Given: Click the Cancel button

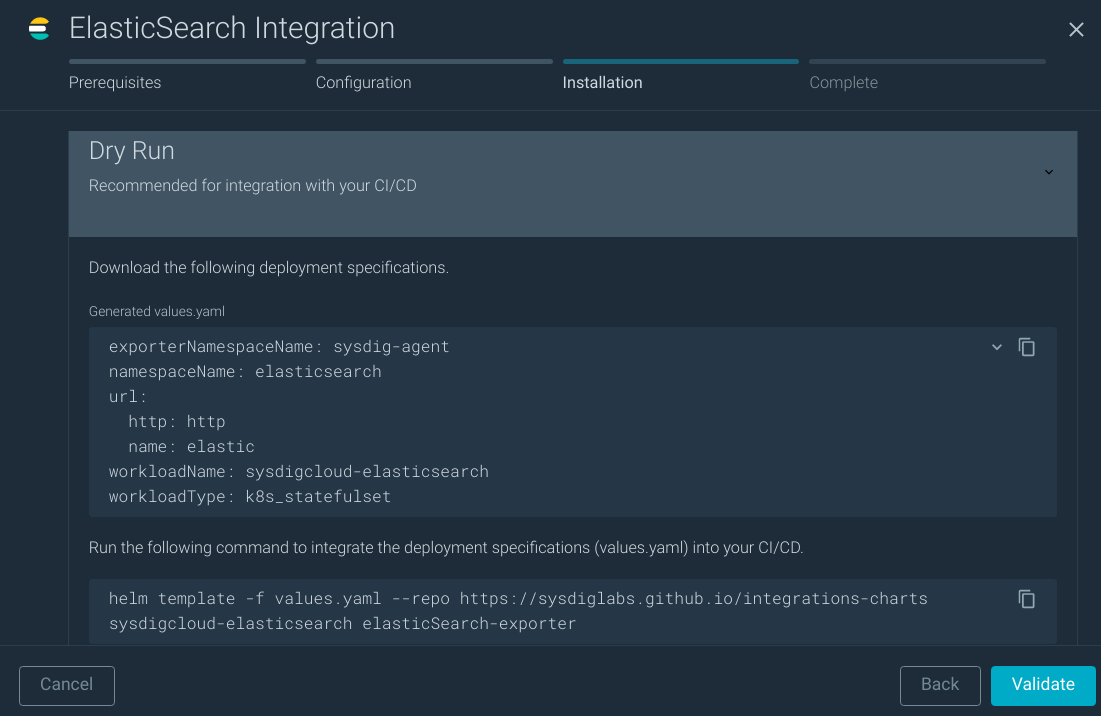Looking at the screenshot, I should click(67, 685).
